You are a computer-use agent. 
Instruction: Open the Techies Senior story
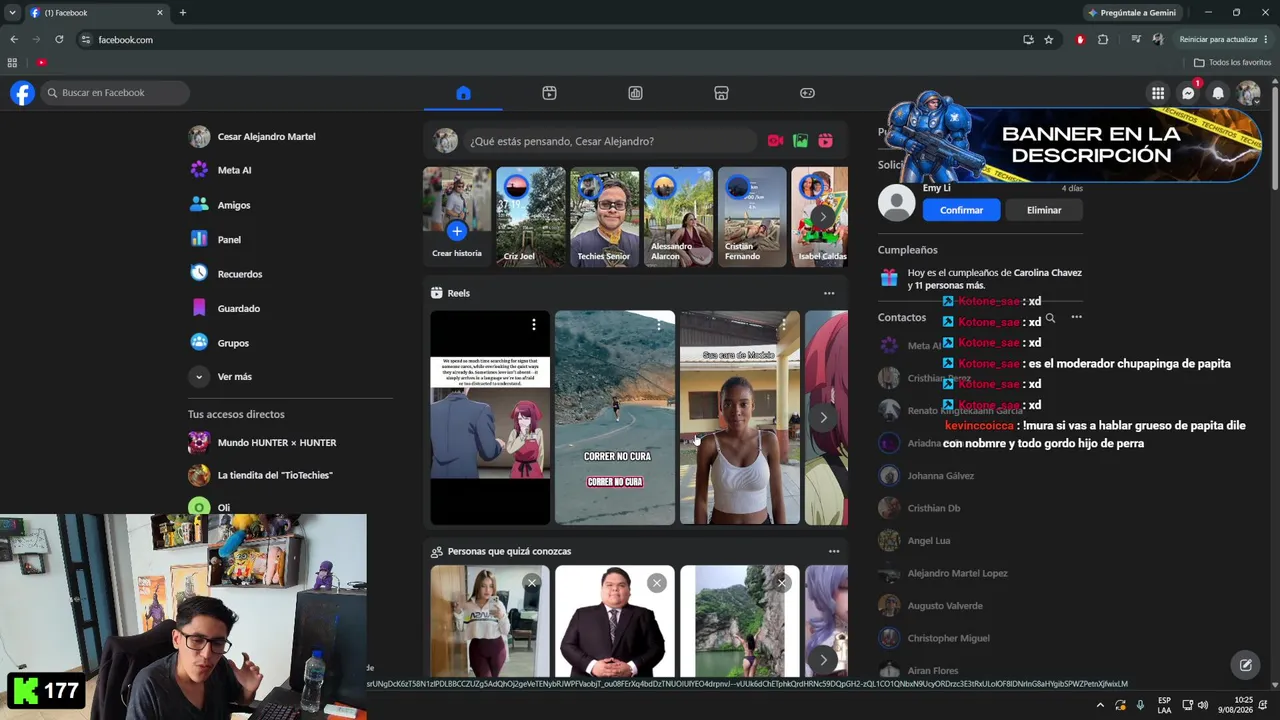604,216
